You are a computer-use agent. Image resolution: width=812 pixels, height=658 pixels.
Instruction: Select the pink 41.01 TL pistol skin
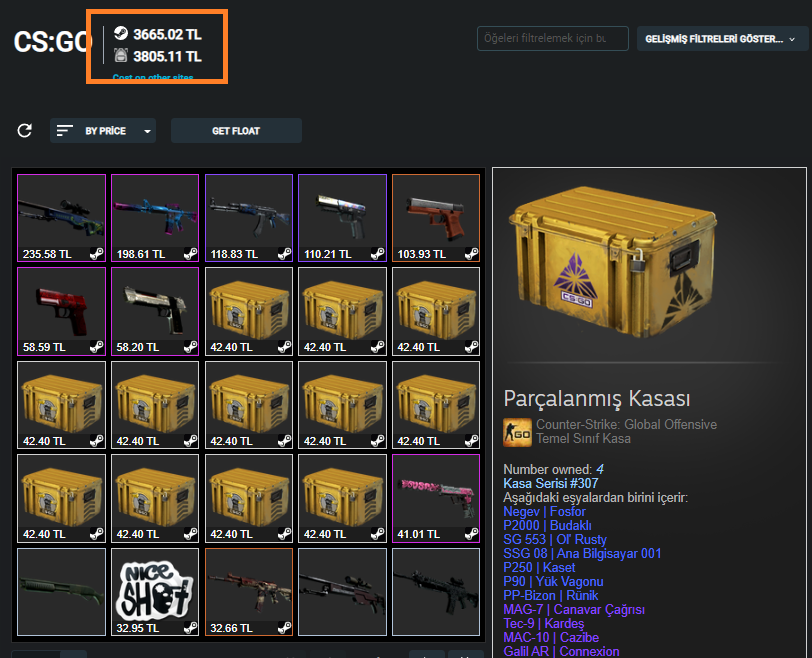click(436, 499)
